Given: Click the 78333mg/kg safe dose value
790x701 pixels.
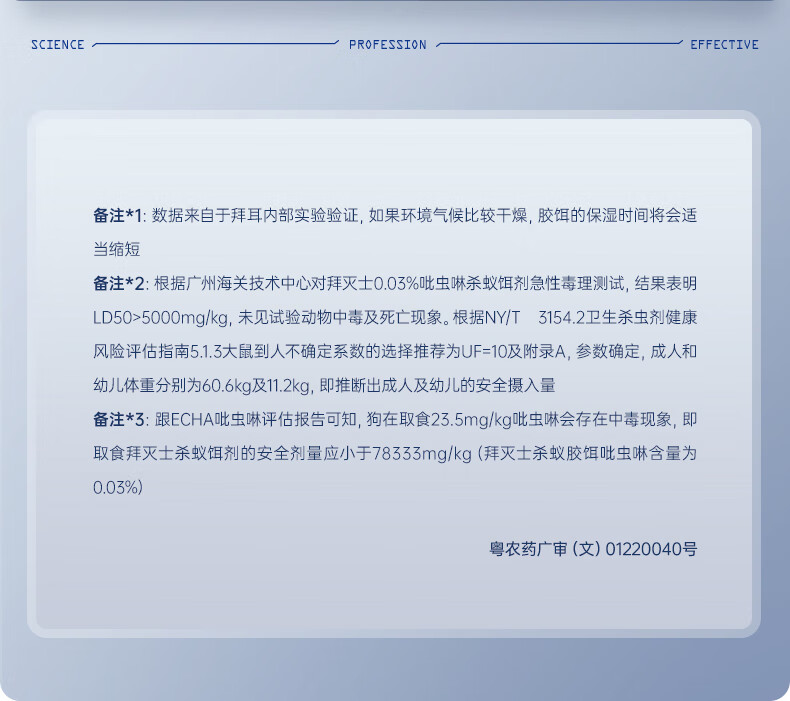Looking at the screenshot, I should click(x=422, y=454).
